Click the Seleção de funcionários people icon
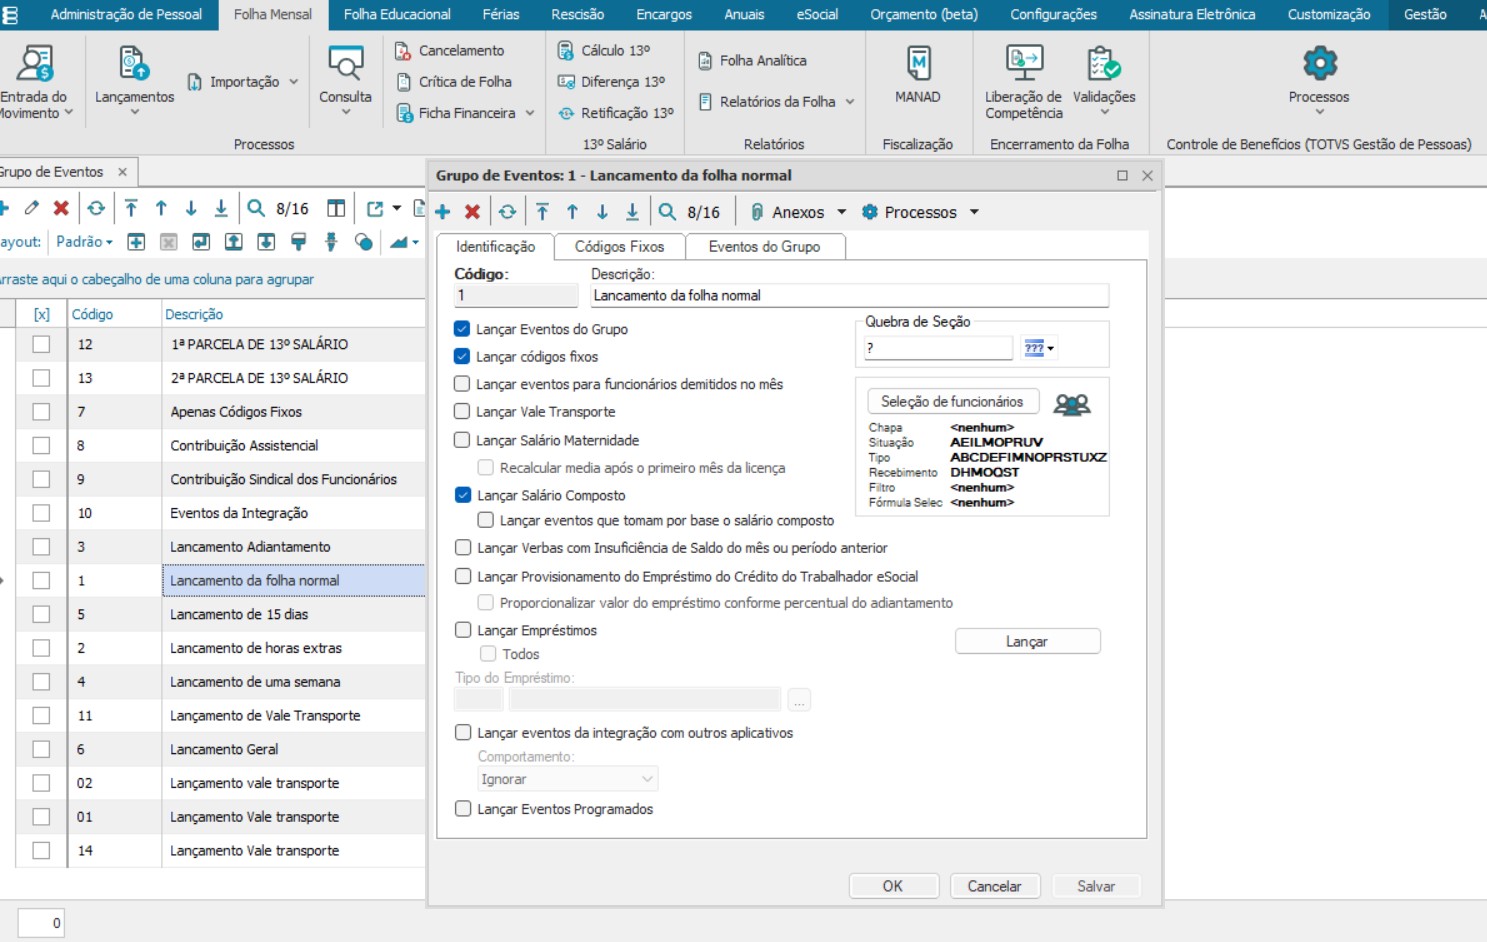 pyautogui.click(x=1071, y=404)
